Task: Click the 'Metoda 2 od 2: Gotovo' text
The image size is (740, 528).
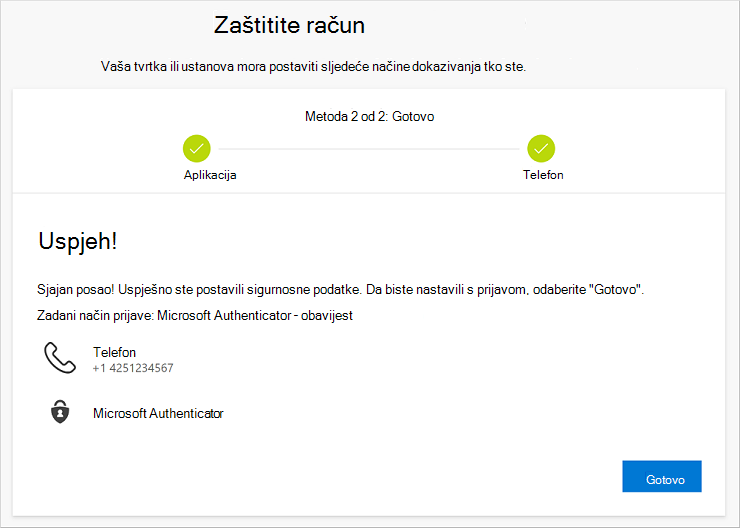Action: [370, 116]
